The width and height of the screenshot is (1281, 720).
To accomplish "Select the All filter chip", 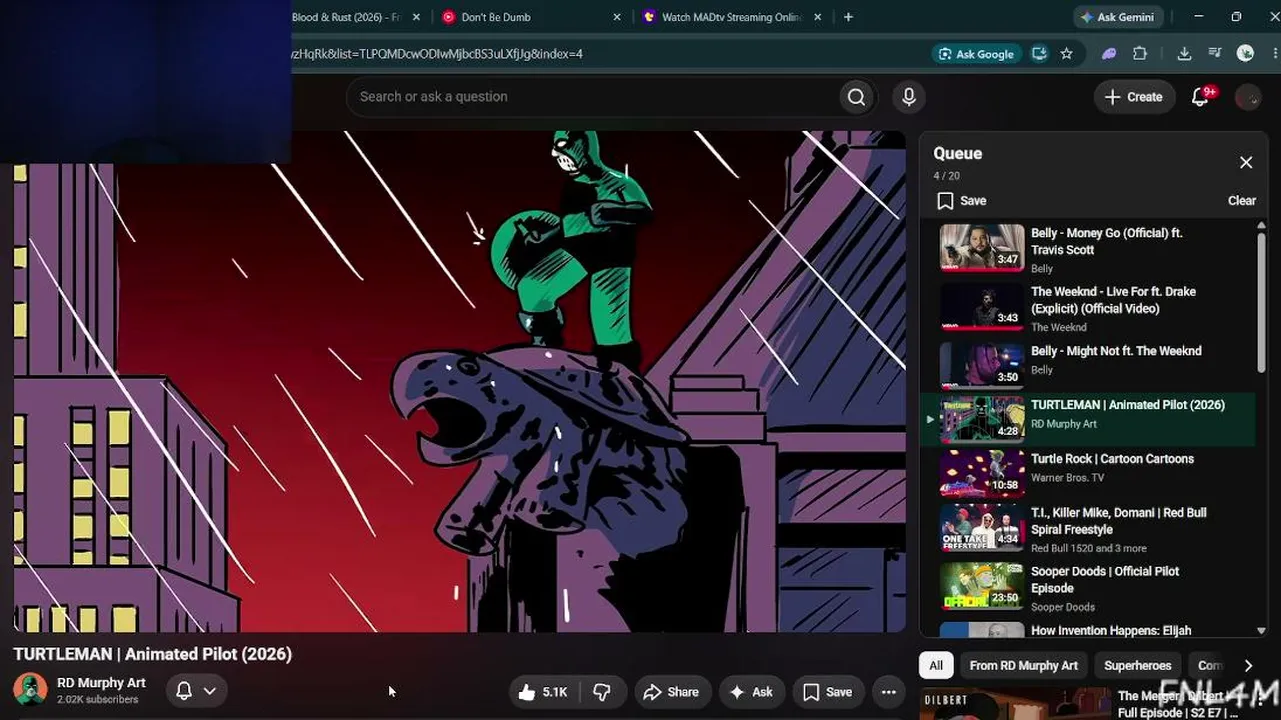I will click(936, 665).
